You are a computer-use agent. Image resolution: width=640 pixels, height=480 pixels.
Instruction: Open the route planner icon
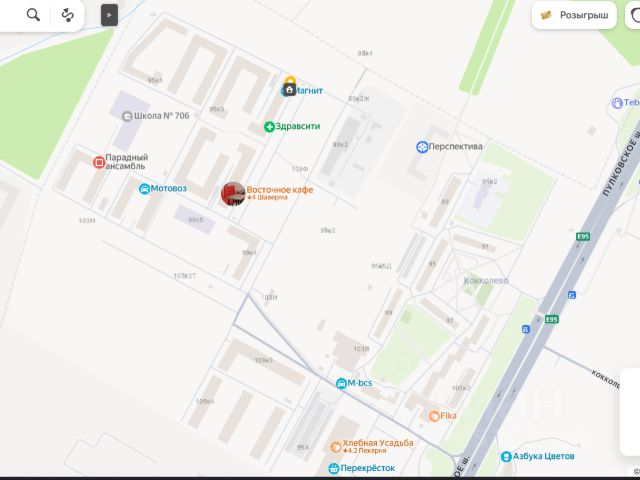pyautogui.click(x=67, y=15)
